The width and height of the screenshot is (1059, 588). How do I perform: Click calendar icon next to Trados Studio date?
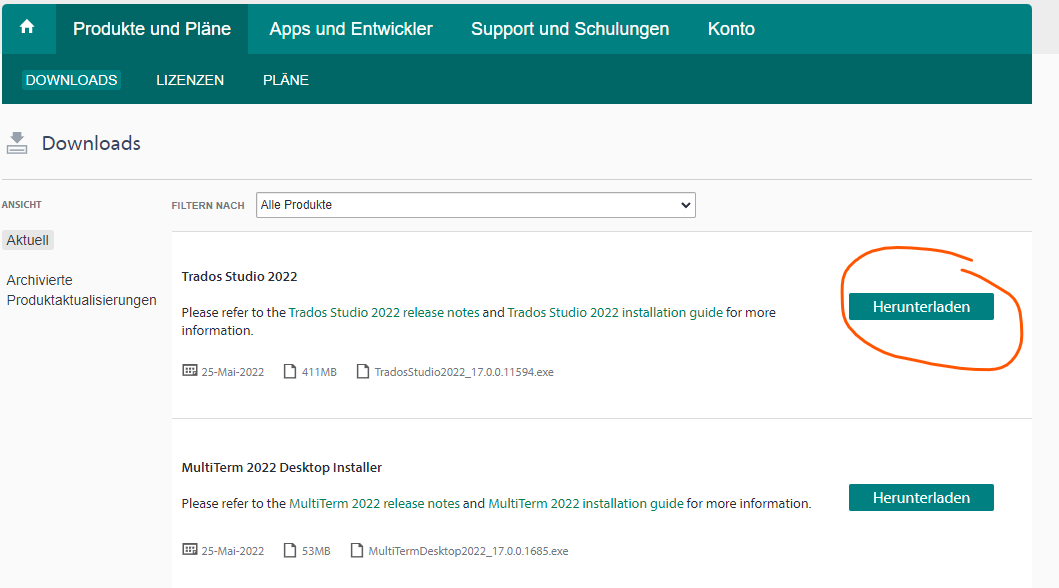190,371
